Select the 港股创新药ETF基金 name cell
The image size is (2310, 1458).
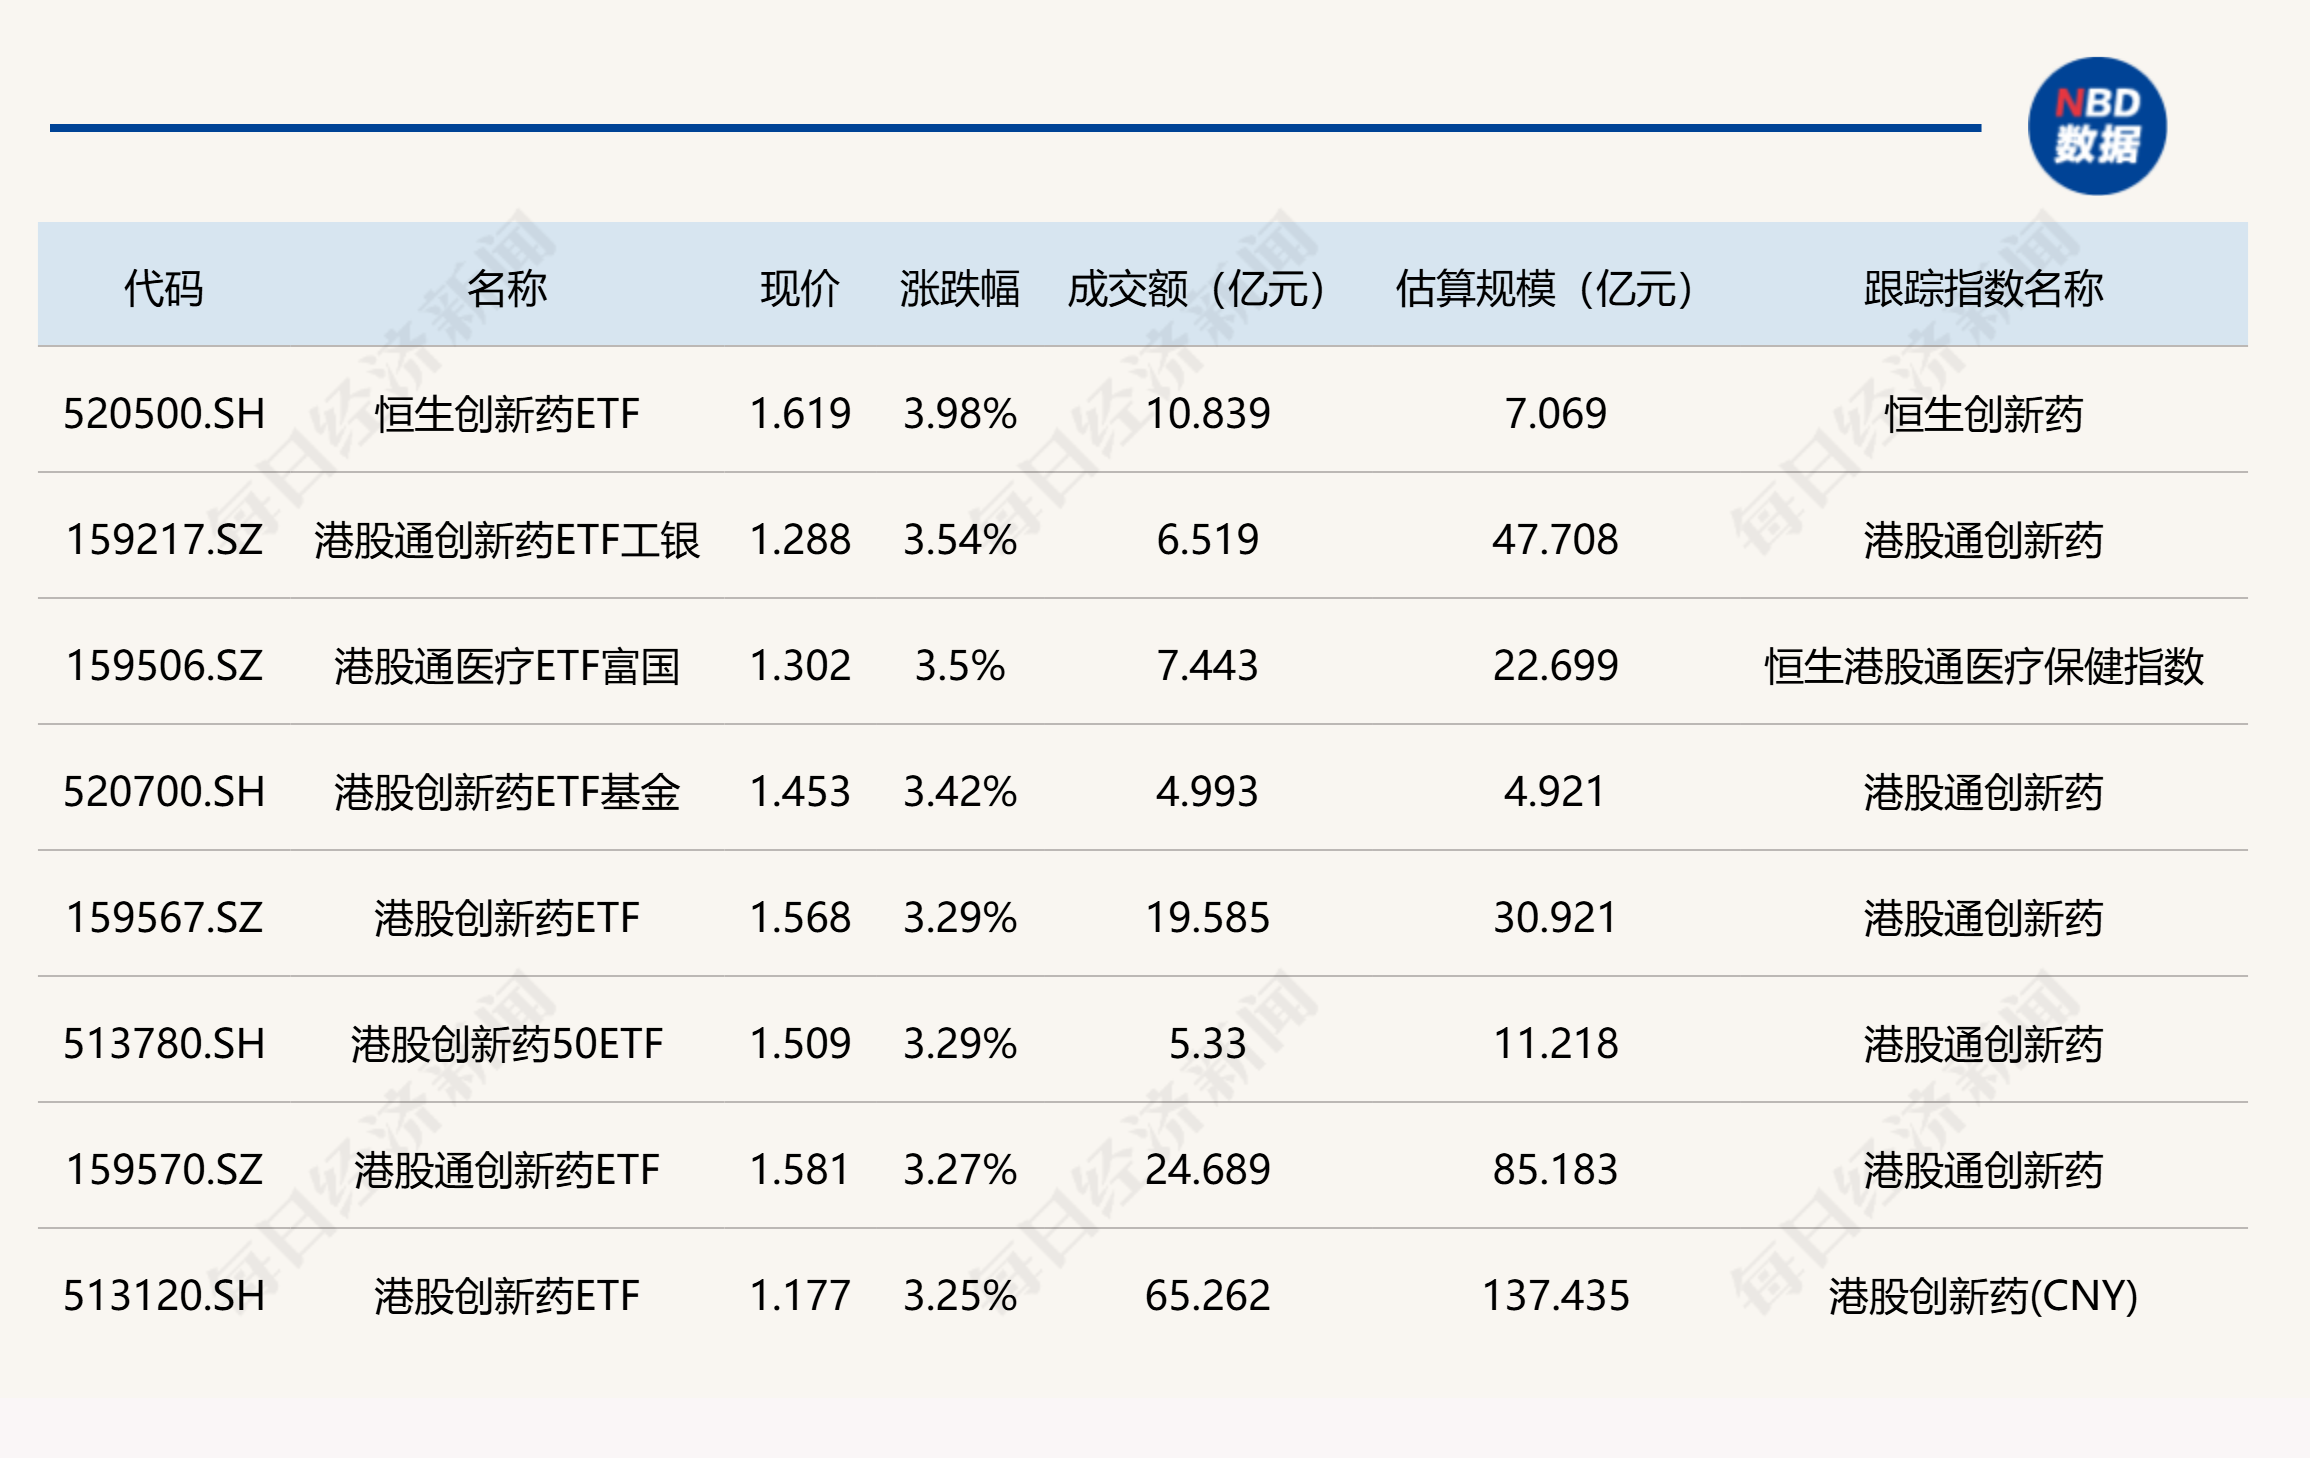pyautogui.click(x=506, y=792)
